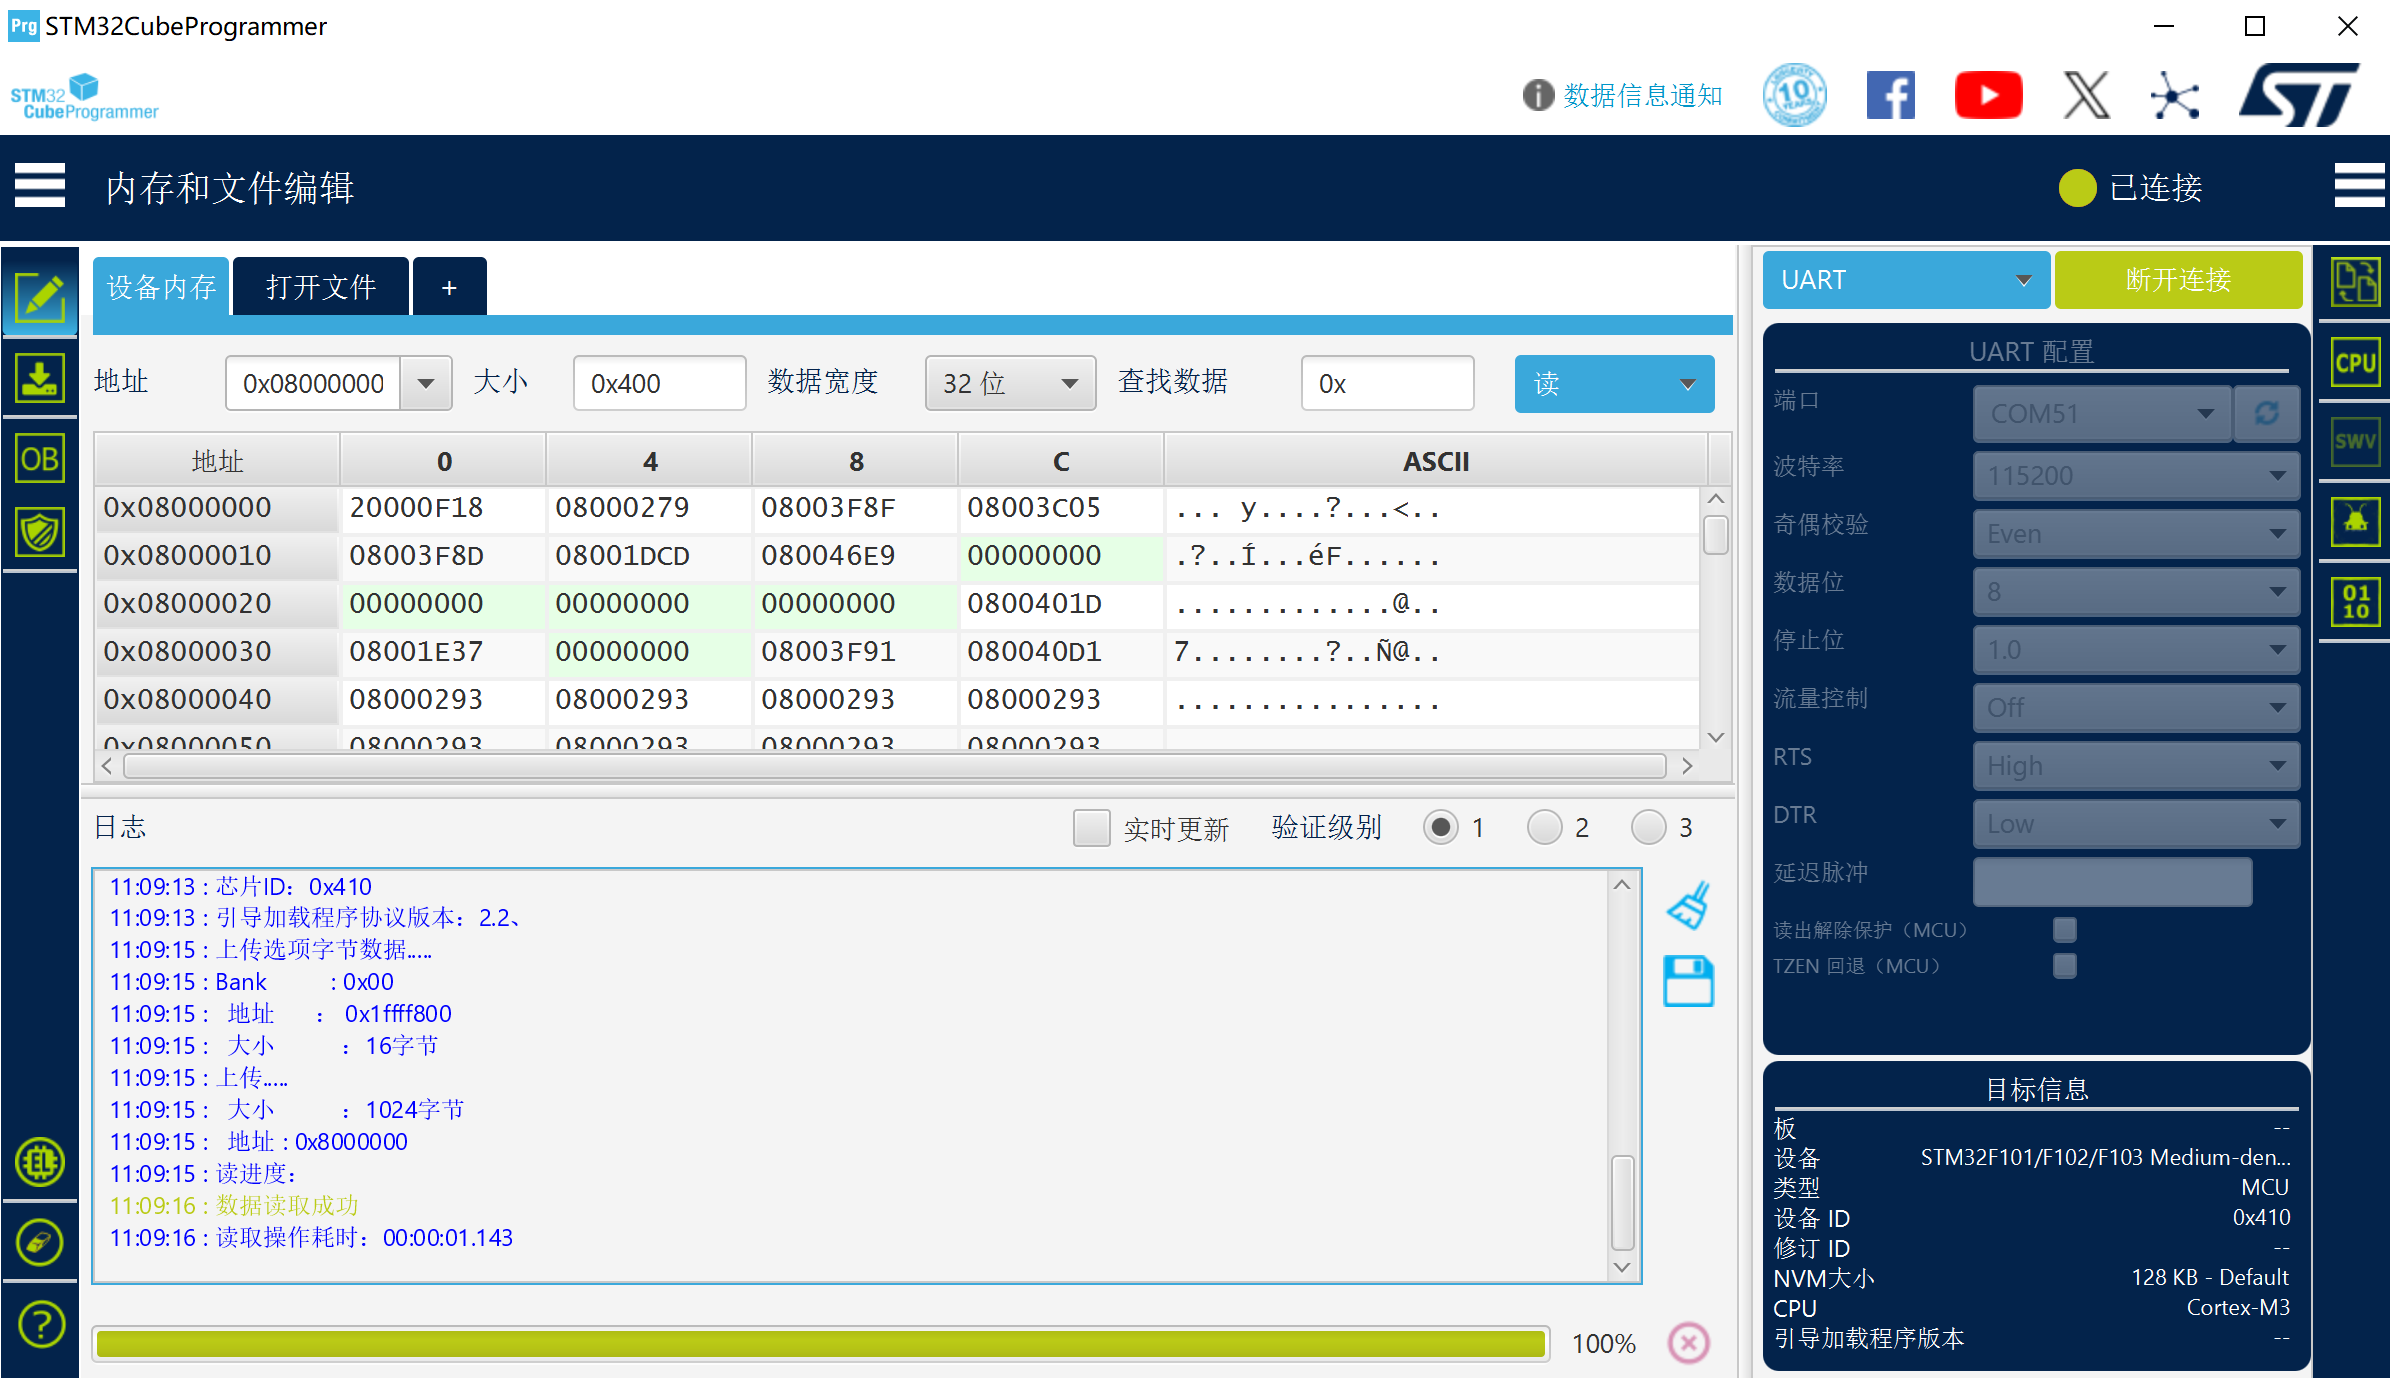Click the 查找数据 search input field
Viewport: 2390px width, 1378px height.
tap(1387, 384)
